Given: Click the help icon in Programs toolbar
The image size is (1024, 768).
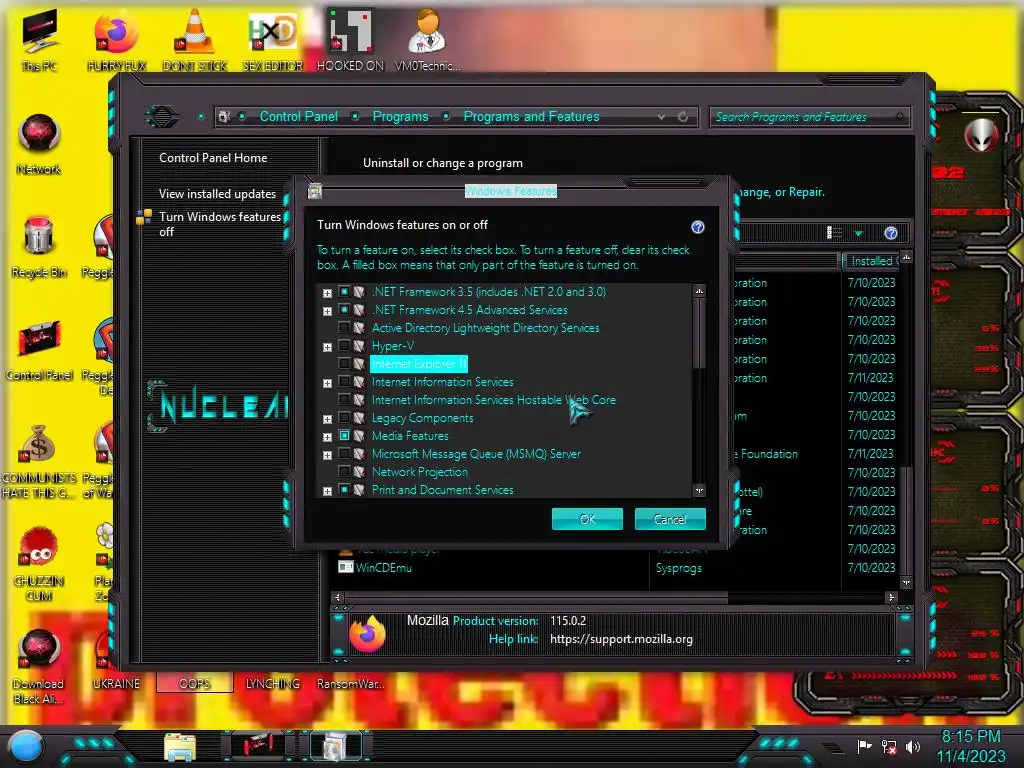Looking at the screenshot, I should coord(891,233).
